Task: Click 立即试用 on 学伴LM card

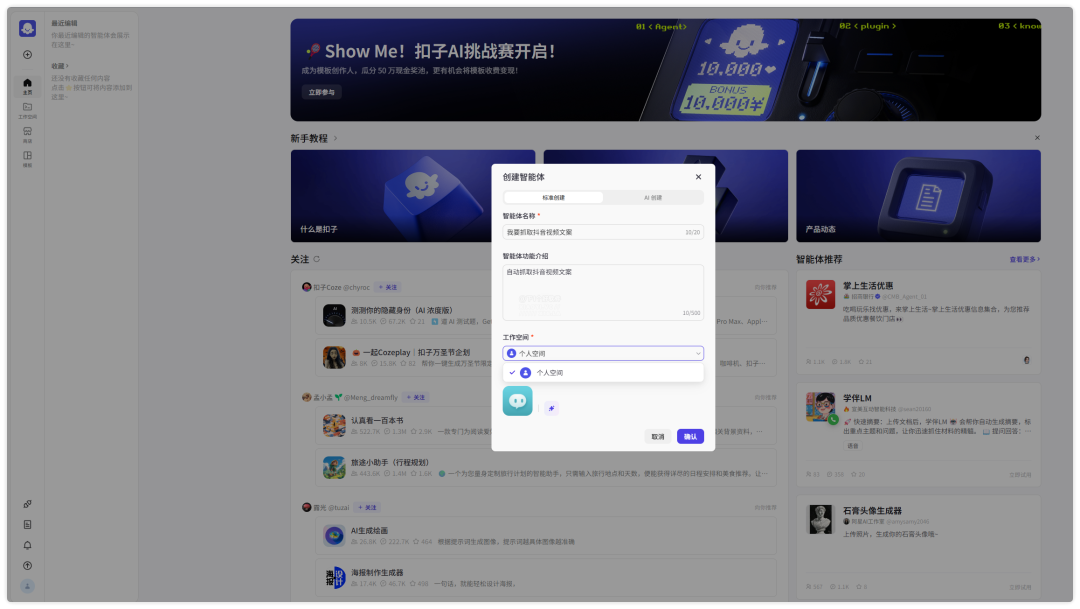Action: (x=1020, y=475)
